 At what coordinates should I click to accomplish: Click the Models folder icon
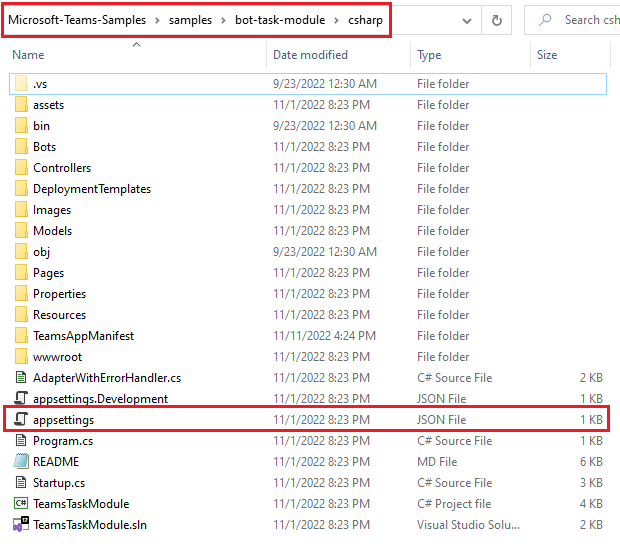pyautogui.click(x=21, y=231)
